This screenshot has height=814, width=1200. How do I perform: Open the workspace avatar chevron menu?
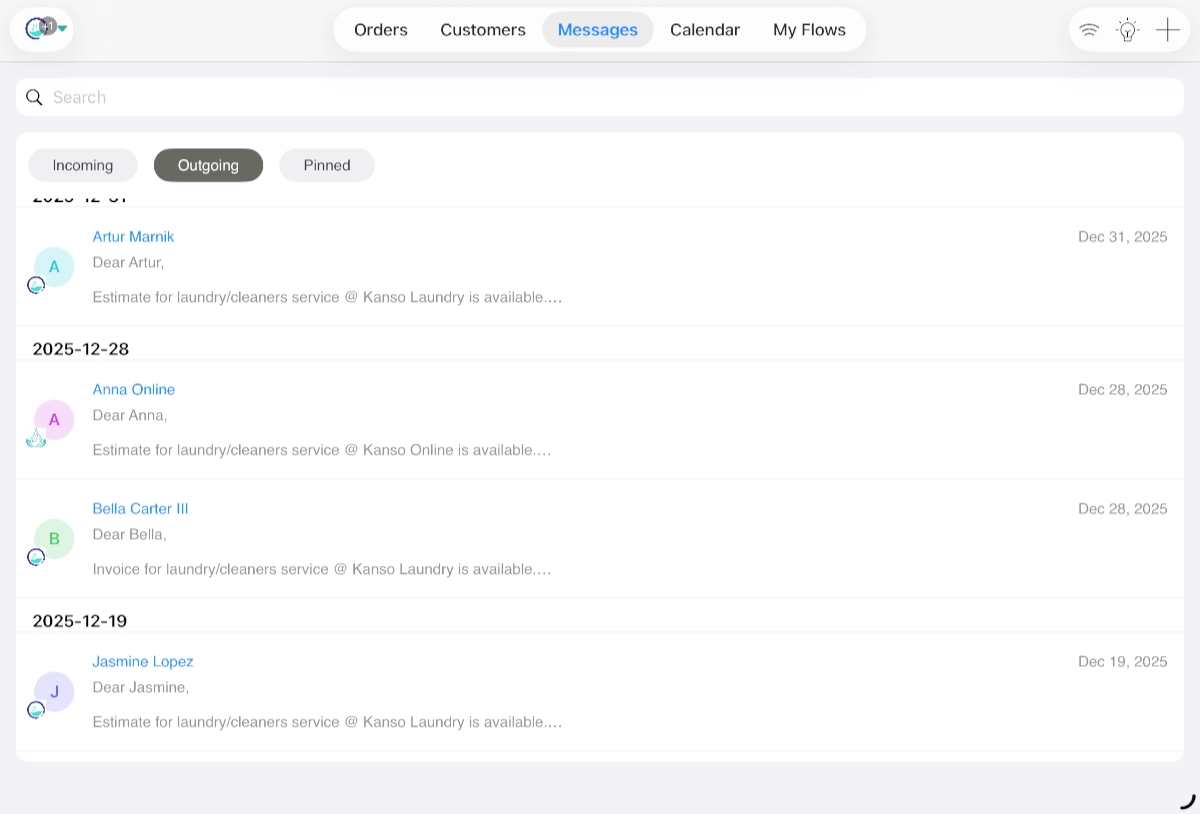[62, 28]
